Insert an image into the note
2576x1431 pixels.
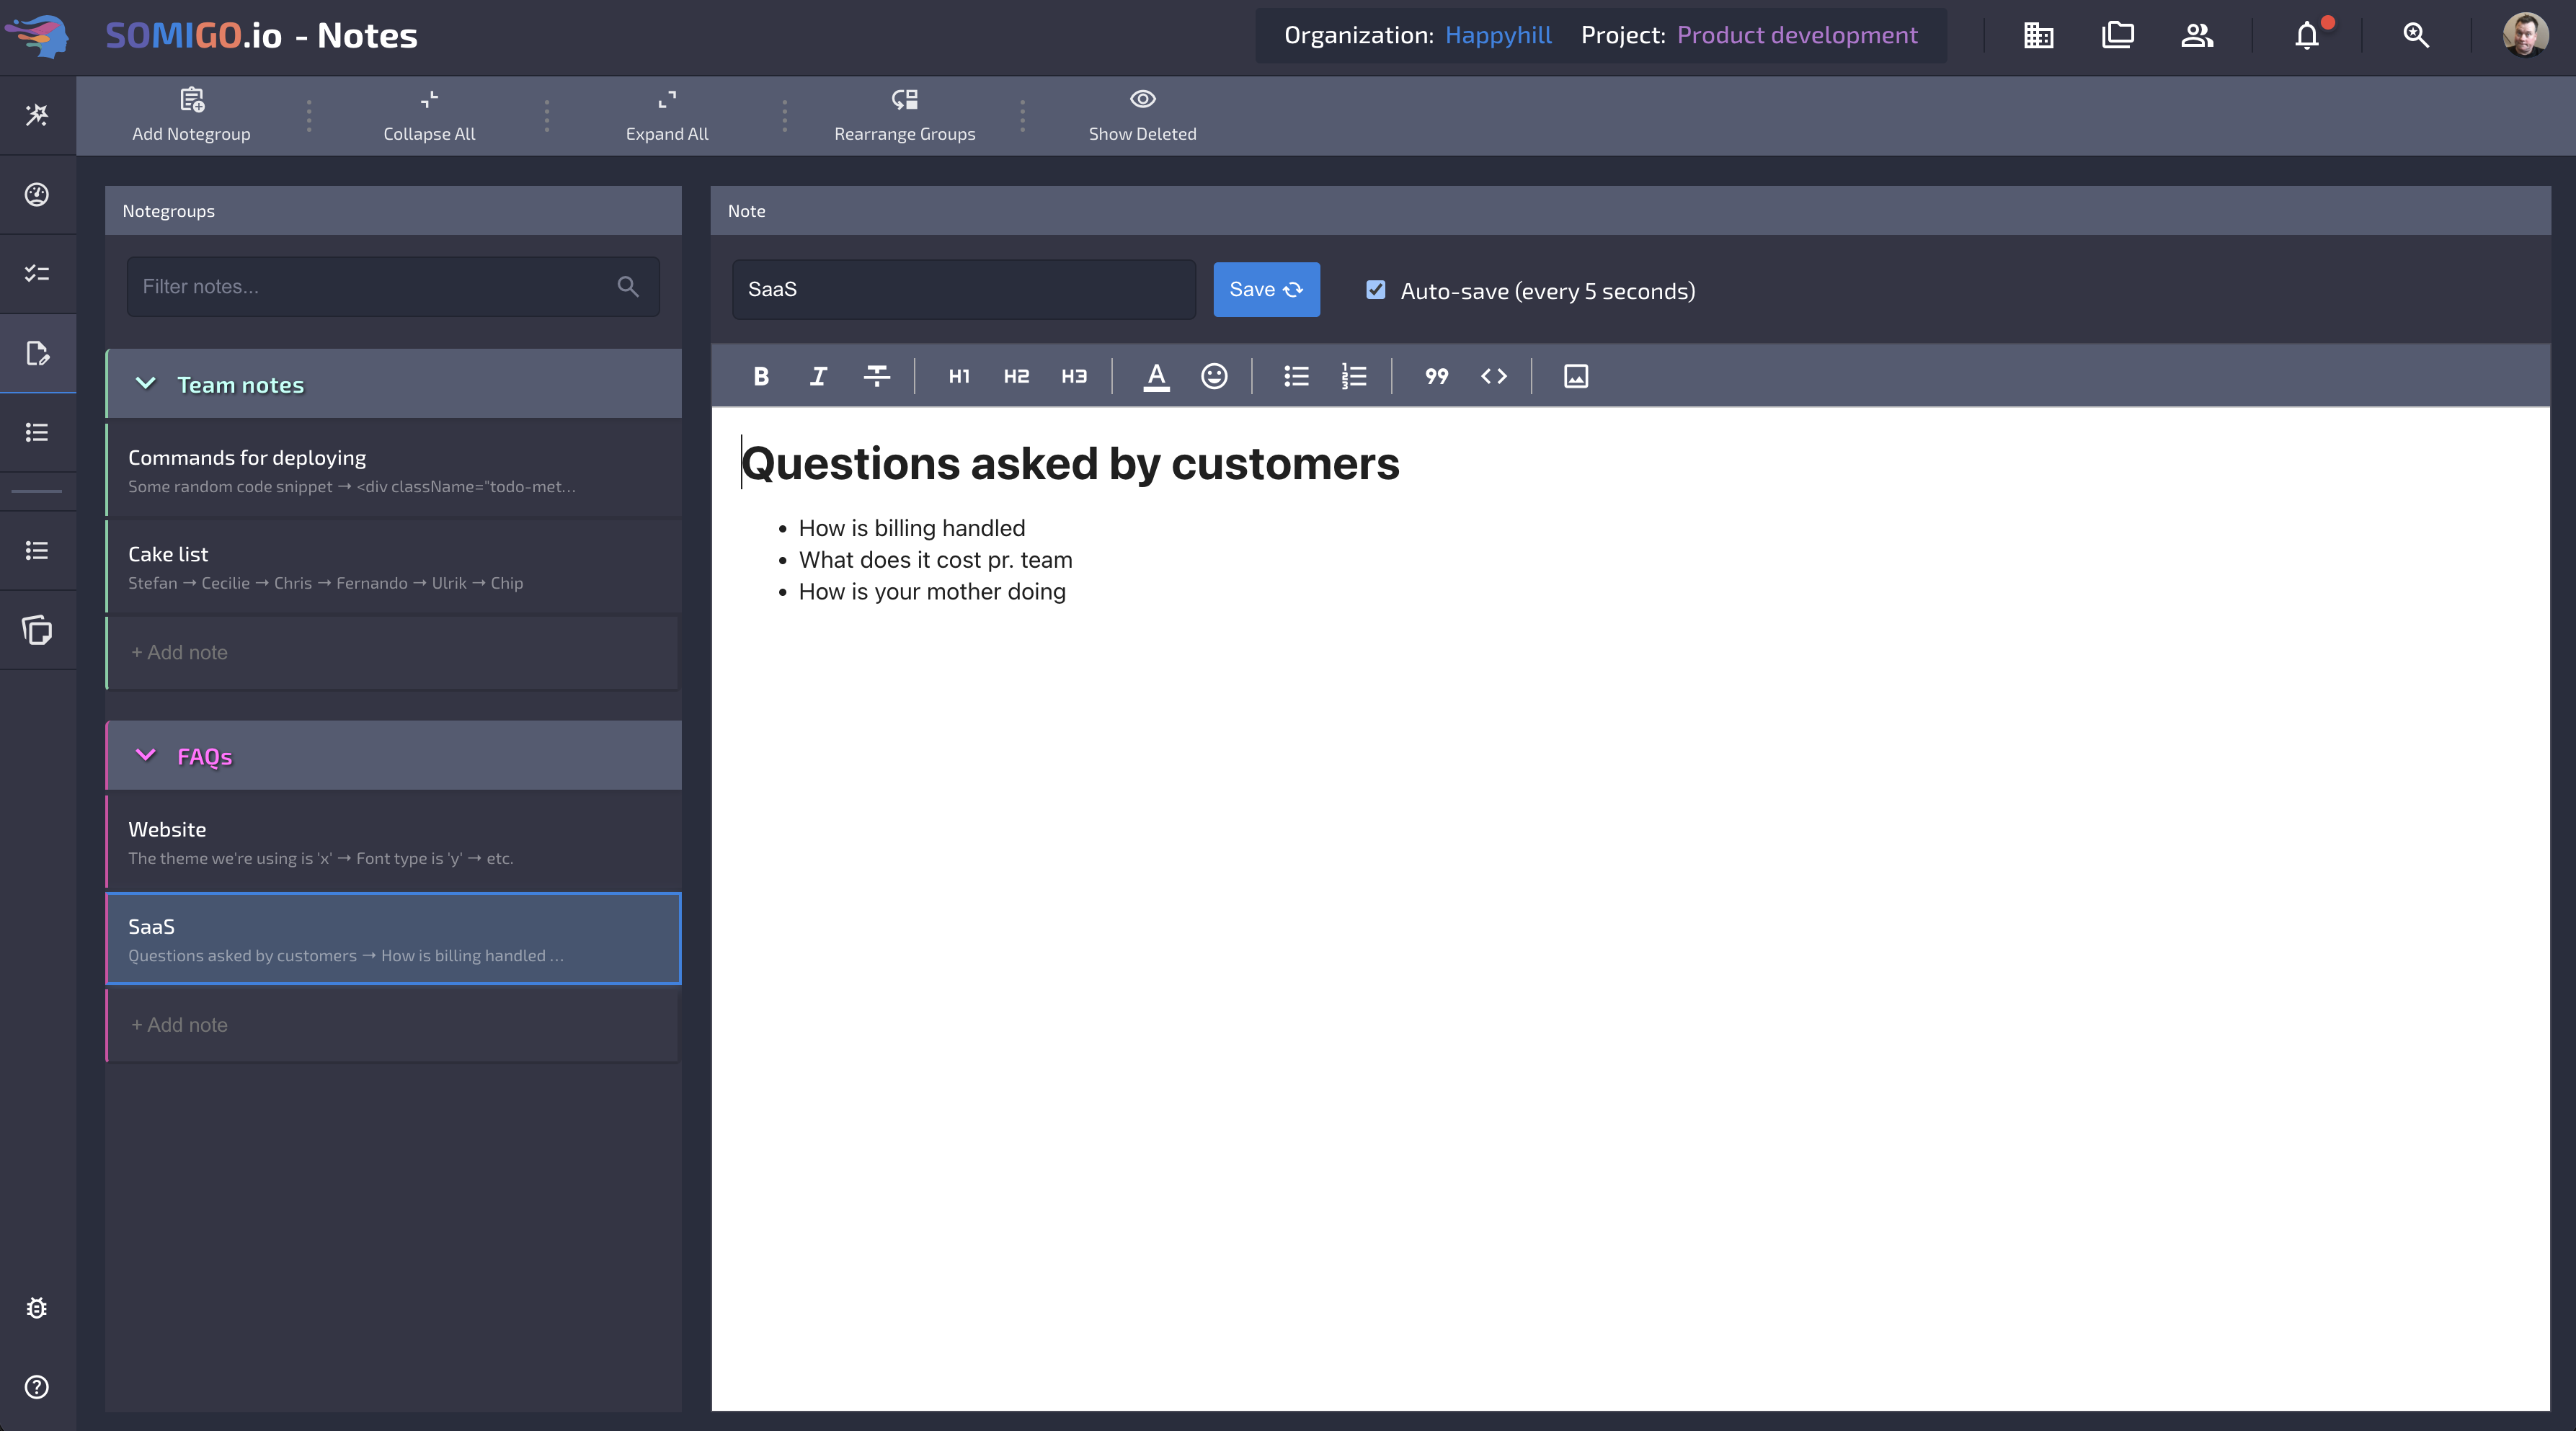click(1576, 376)
